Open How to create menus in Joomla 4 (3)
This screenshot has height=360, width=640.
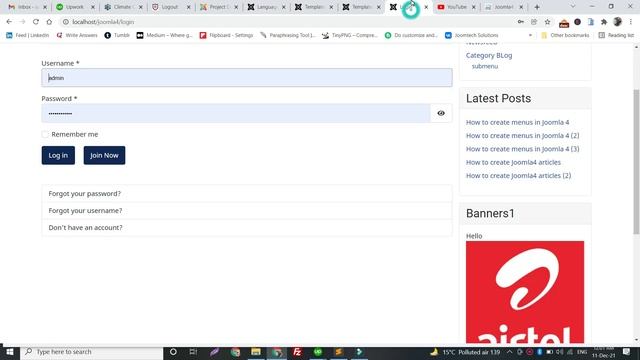(522, 149)
